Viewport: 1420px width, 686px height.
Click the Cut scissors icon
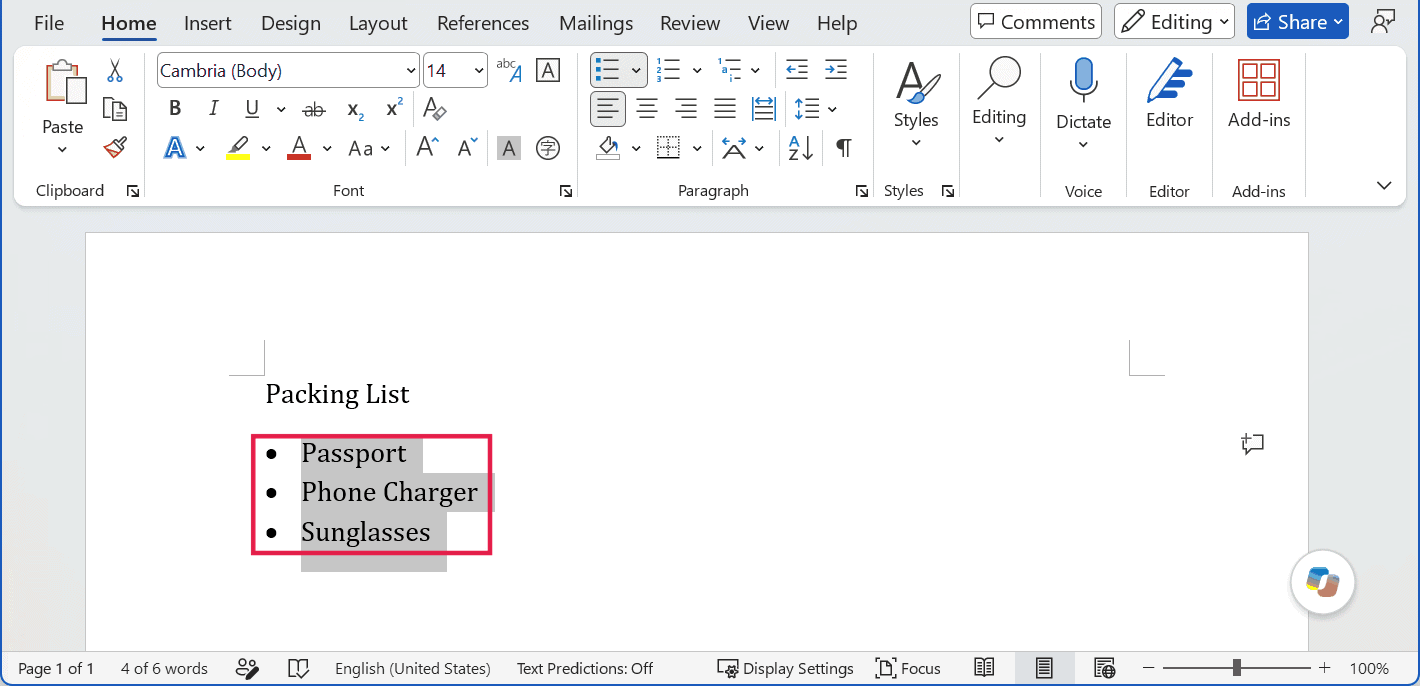pyautogui.click(x=115, y=70)
